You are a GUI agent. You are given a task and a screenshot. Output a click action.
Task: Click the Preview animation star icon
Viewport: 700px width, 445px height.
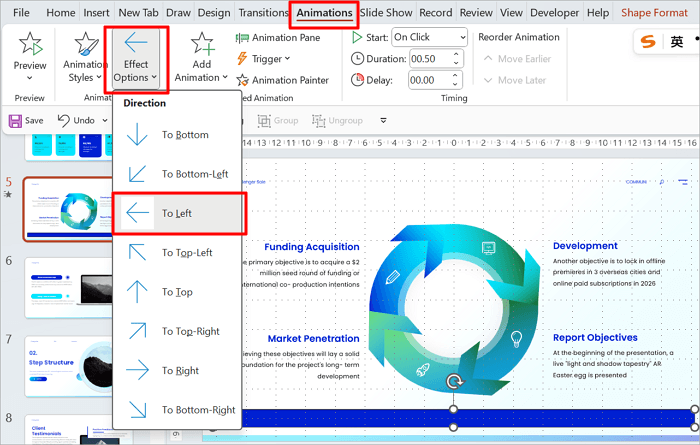pos(30,44)
